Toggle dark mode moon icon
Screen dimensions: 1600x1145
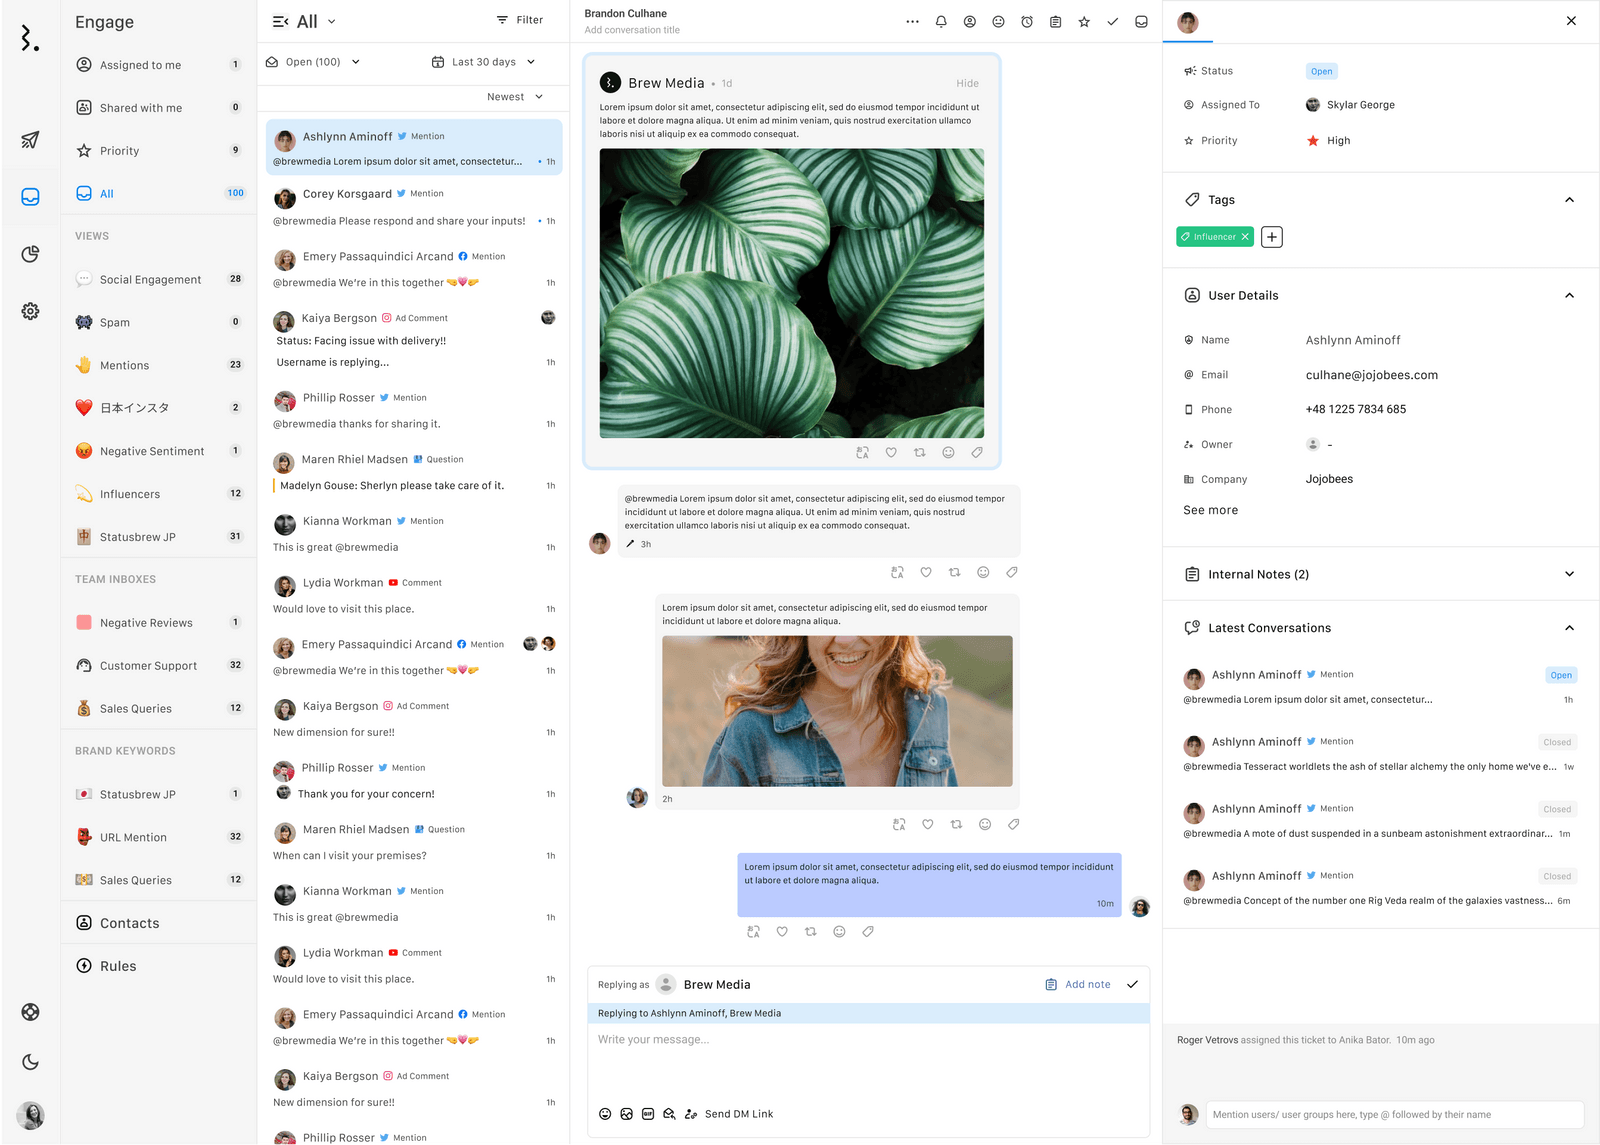click(30, 1062)
